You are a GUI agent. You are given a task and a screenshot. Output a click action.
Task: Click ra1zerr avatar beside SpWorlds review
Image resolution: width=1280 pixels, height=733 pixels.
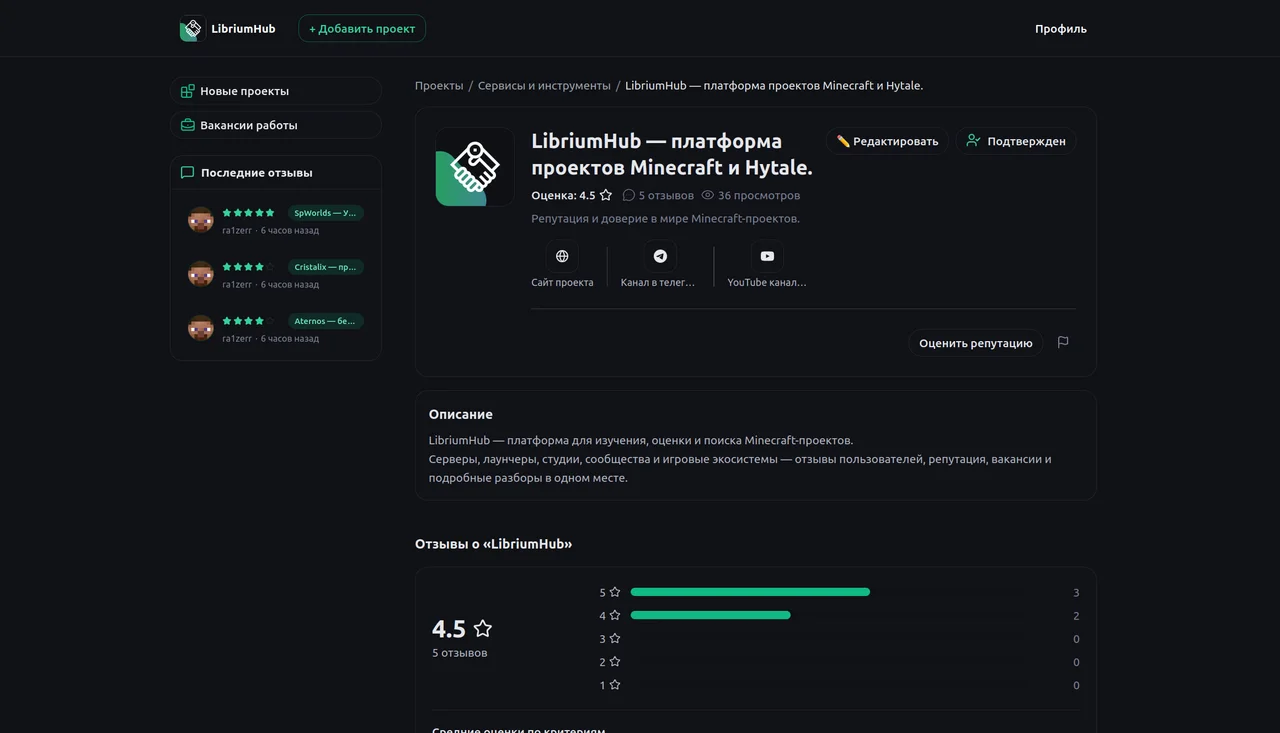pyautogui.click(x=201, y=220)
